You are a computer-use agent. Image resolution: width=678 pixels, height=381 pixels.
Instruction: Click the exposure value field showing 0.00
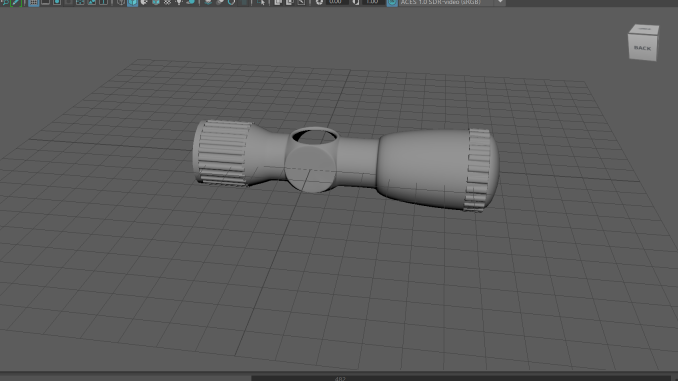tap(337, 2)
